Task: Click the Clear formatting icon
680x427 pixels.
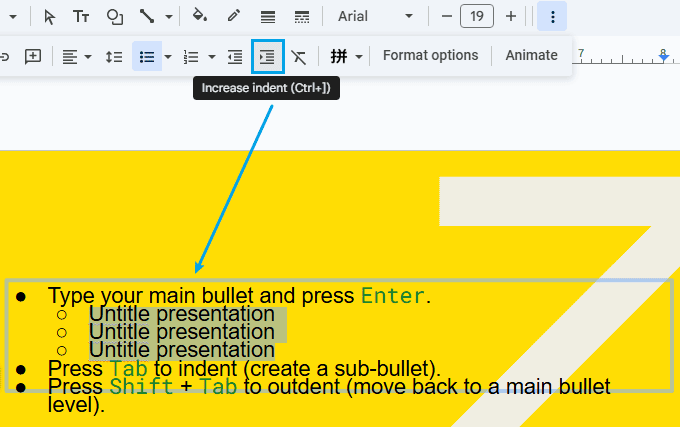Action: [299, 57]
